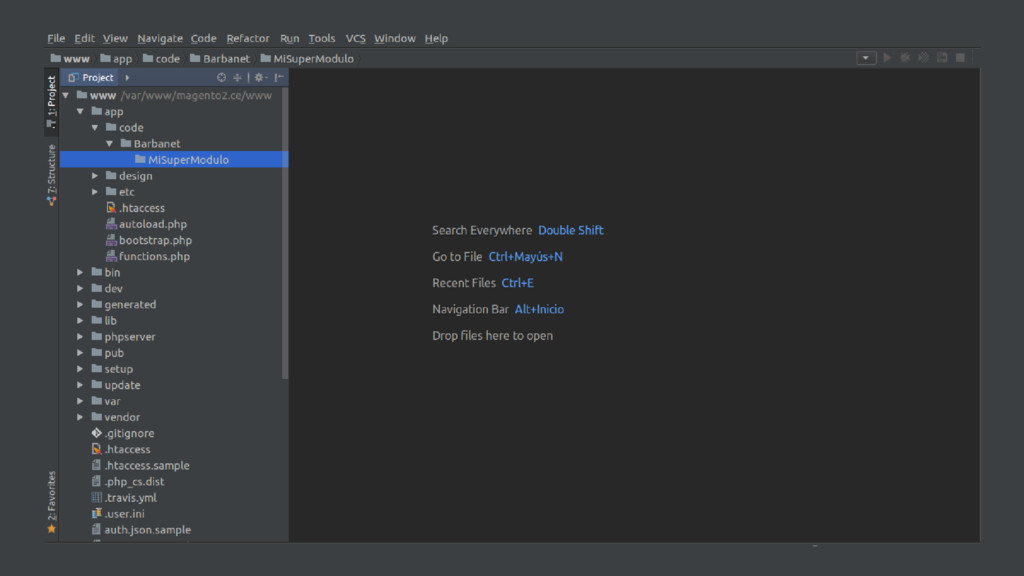Click the Stop square icon in toolbar
This screenshot has width=1024, height=576.
960,57
